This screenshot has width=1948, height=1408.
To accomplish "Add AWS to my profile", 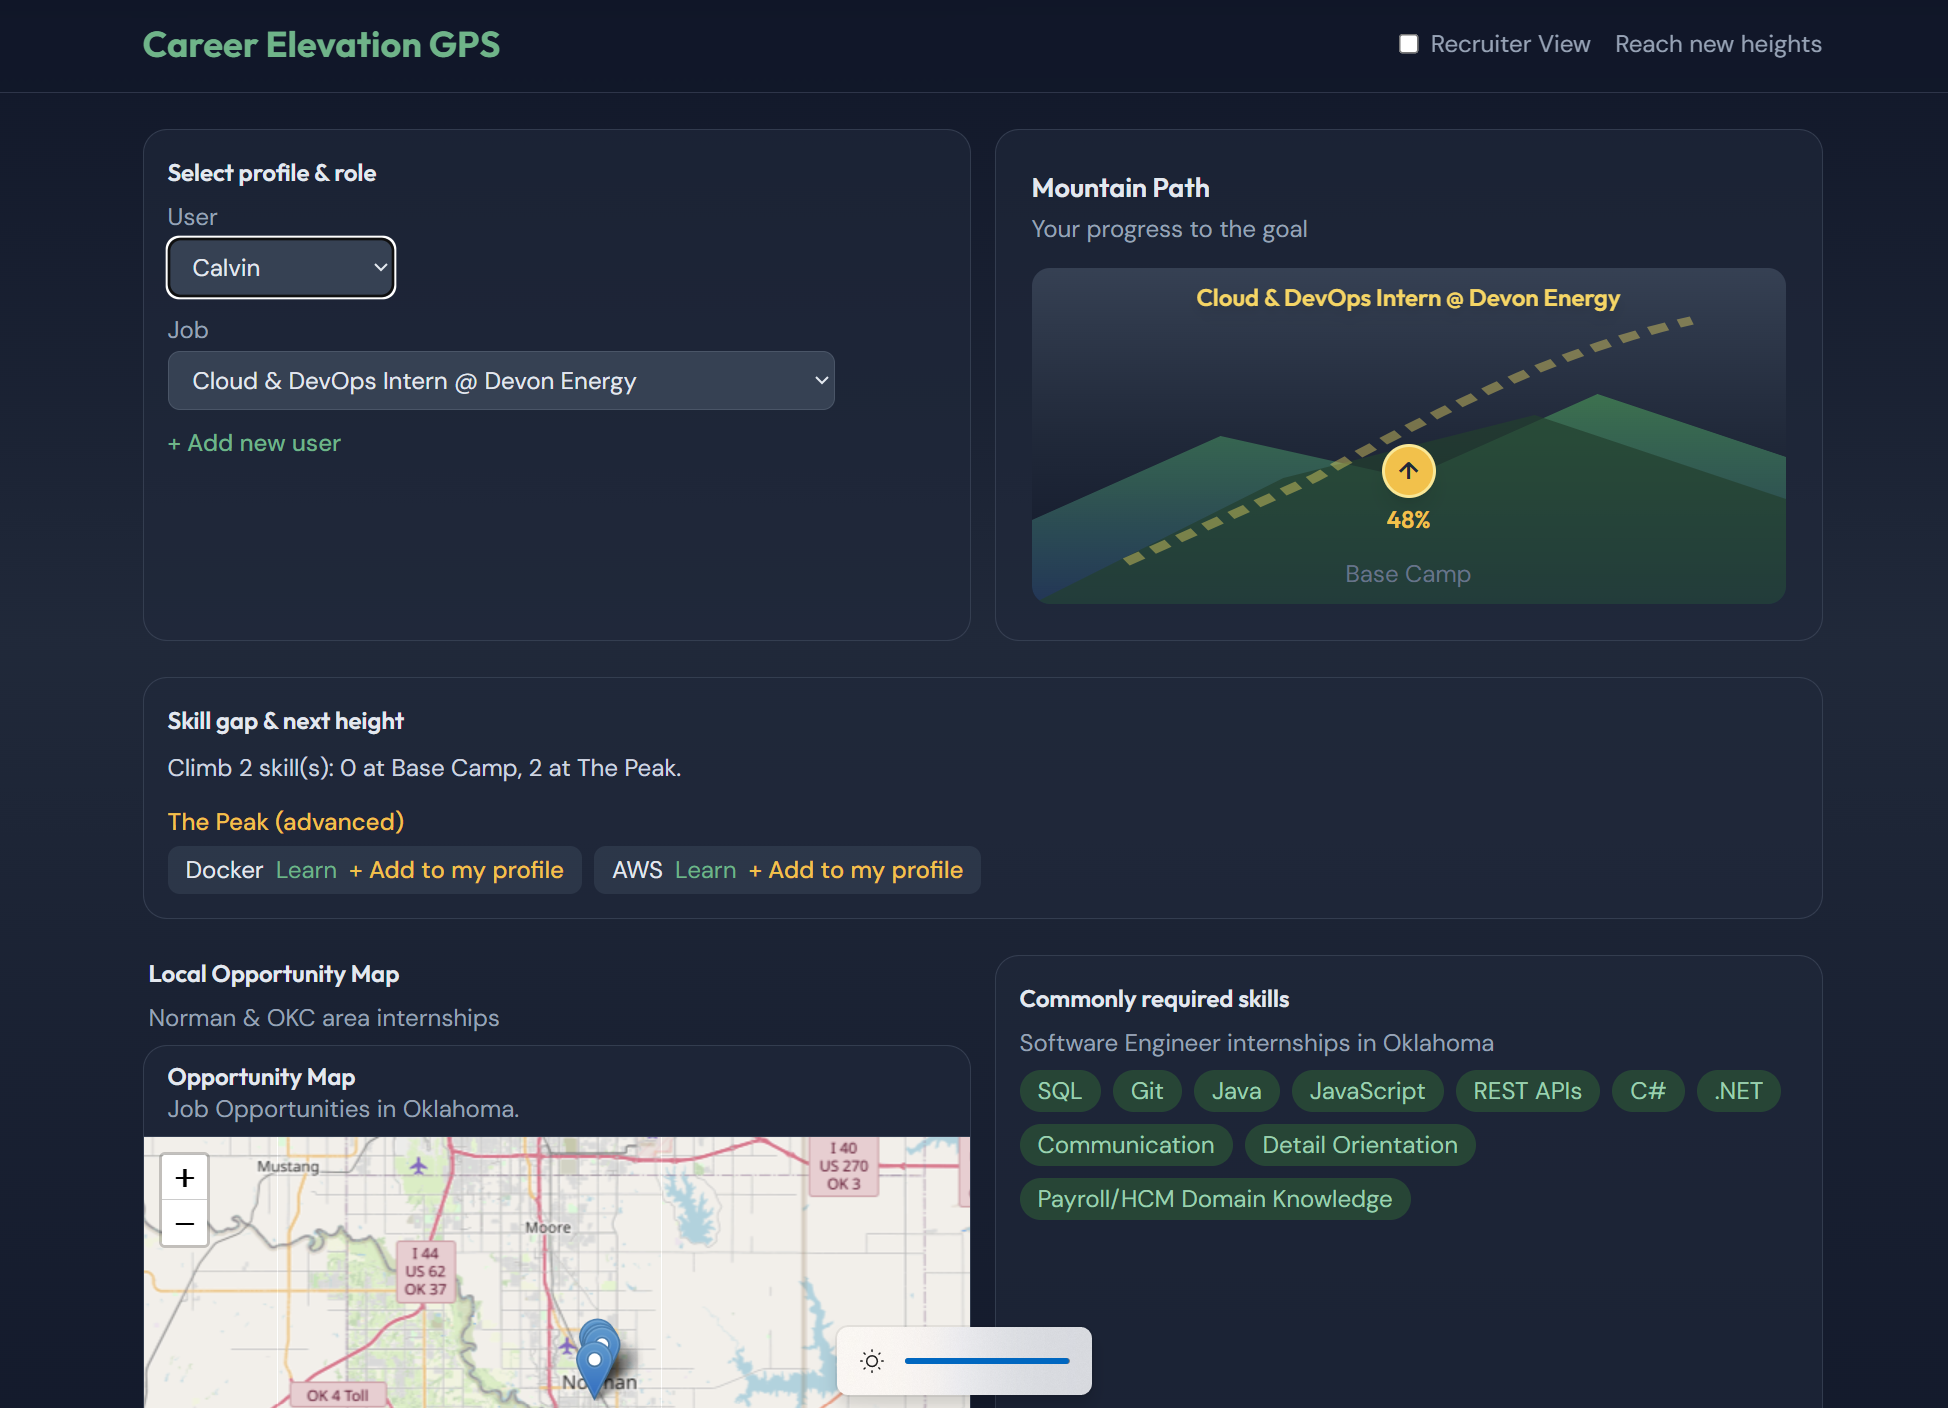I will [x=856, y=870].
